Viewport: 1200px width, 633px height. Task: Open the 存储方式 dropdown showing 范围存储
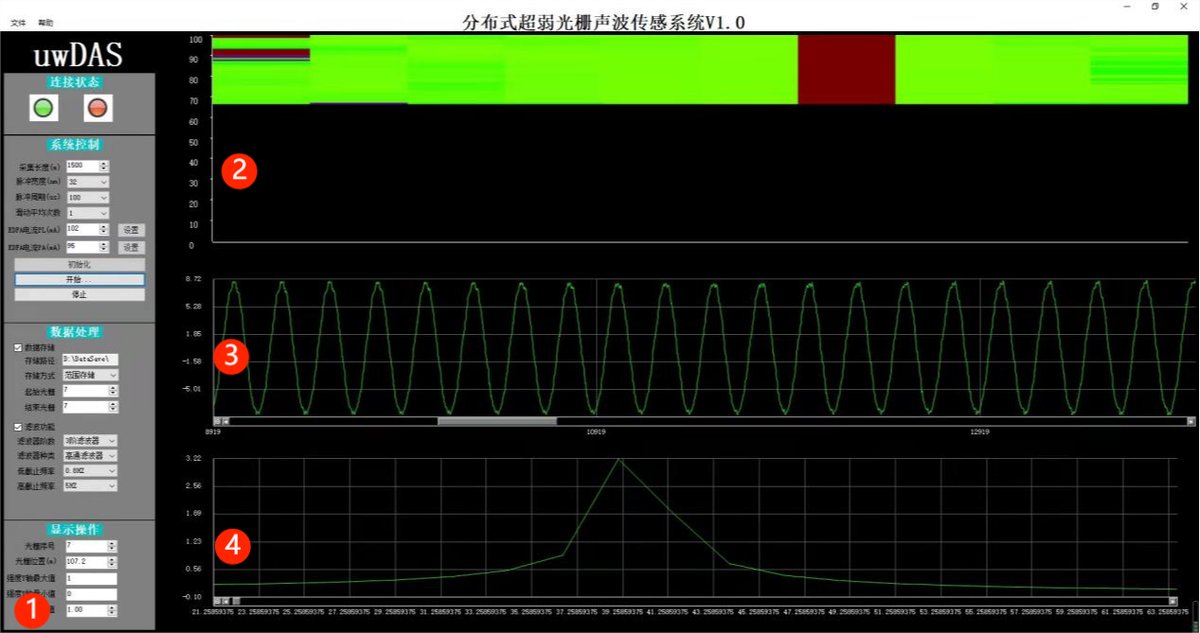point(90,374)
